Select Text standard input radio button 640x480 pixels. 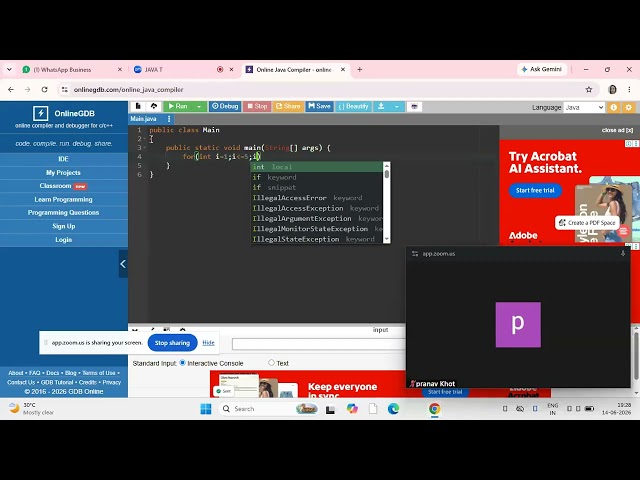pyautogui.click(x=271, y=362)
